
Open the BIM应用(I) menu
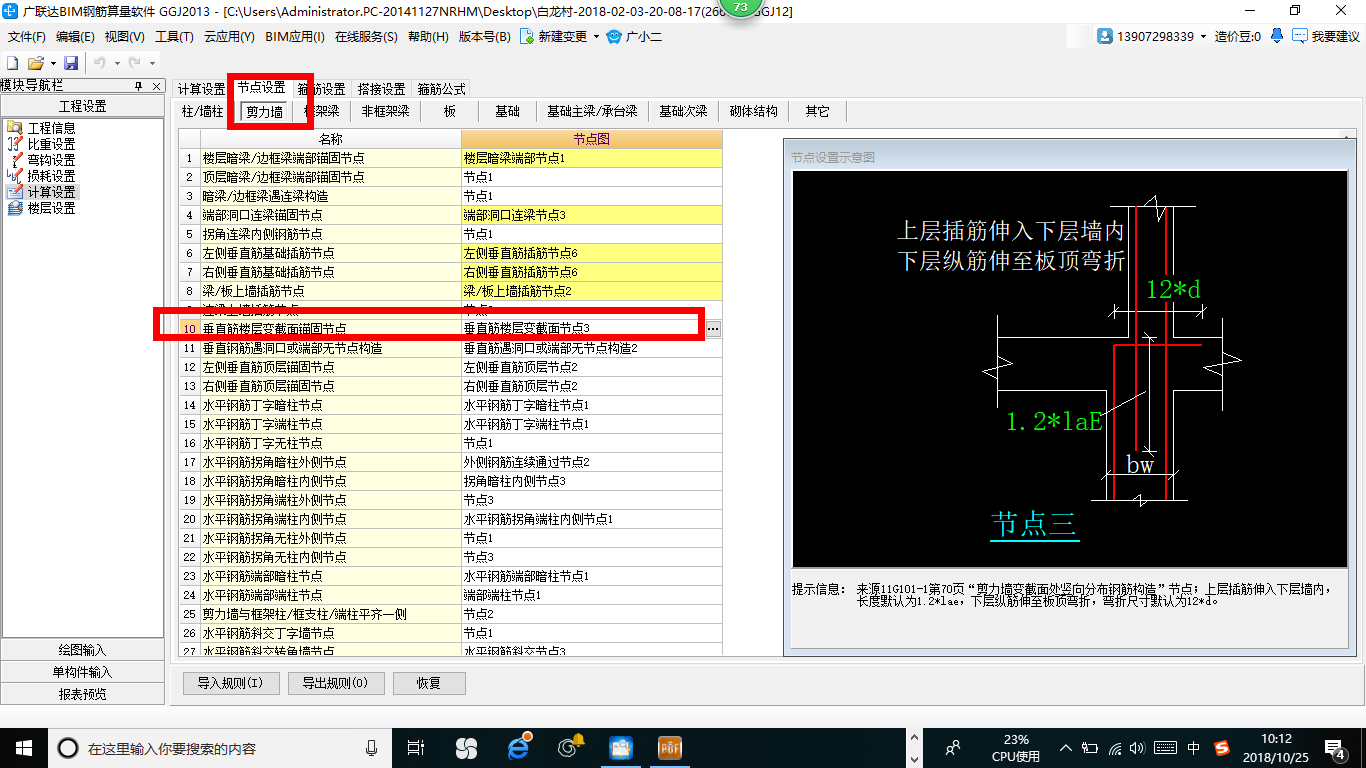click(295, 37)
